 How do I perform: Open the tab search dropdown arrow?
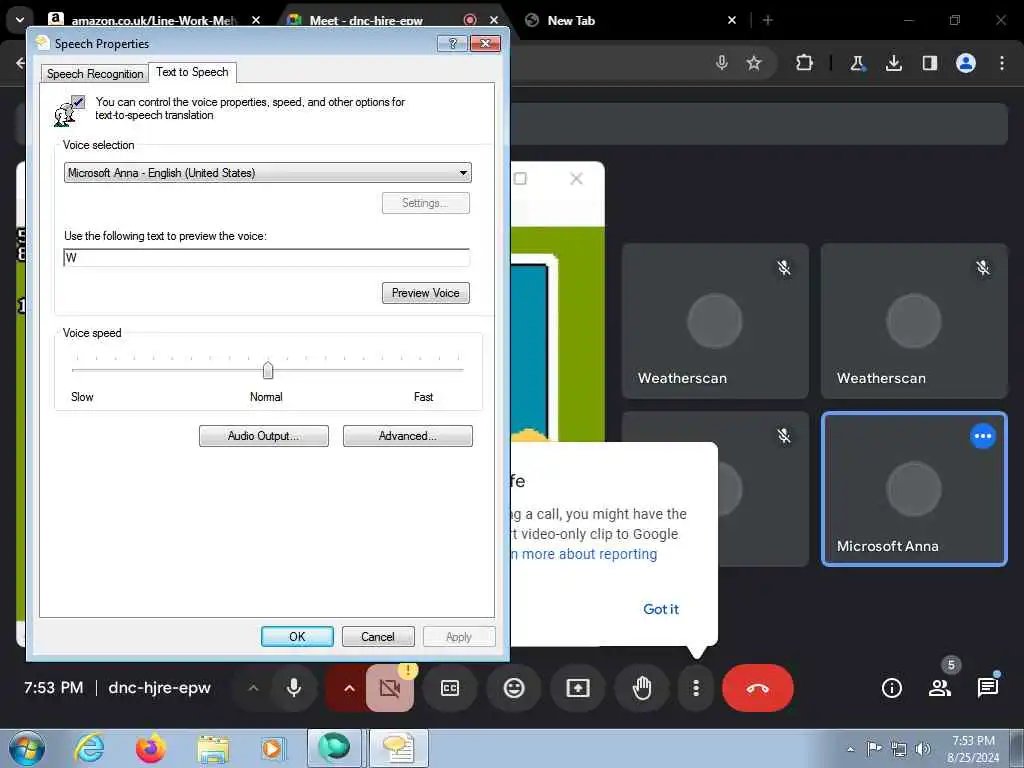tap(20, 20)
